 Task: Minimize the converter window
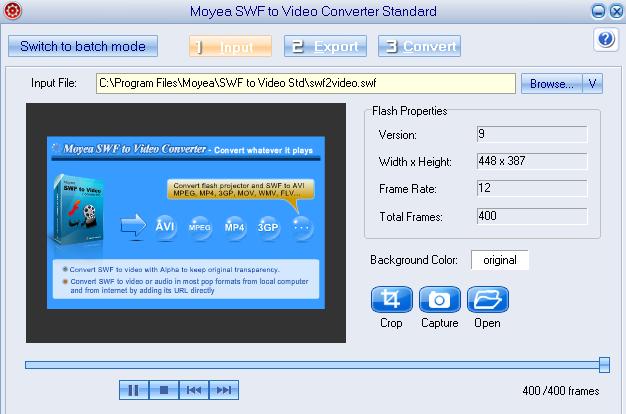point(598,11)
